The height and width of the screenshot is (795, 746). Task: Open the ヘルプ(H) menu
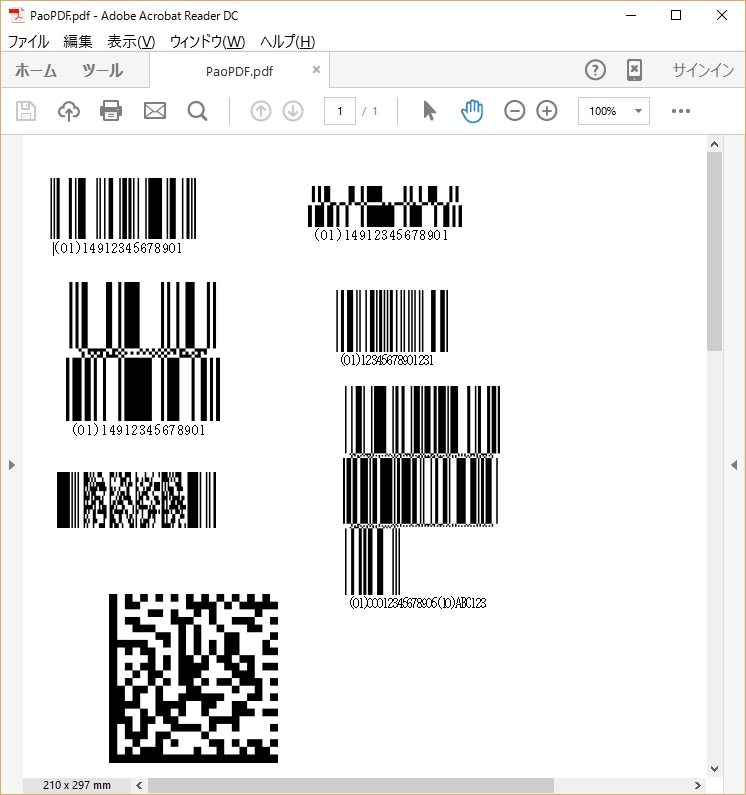point(288,42)
